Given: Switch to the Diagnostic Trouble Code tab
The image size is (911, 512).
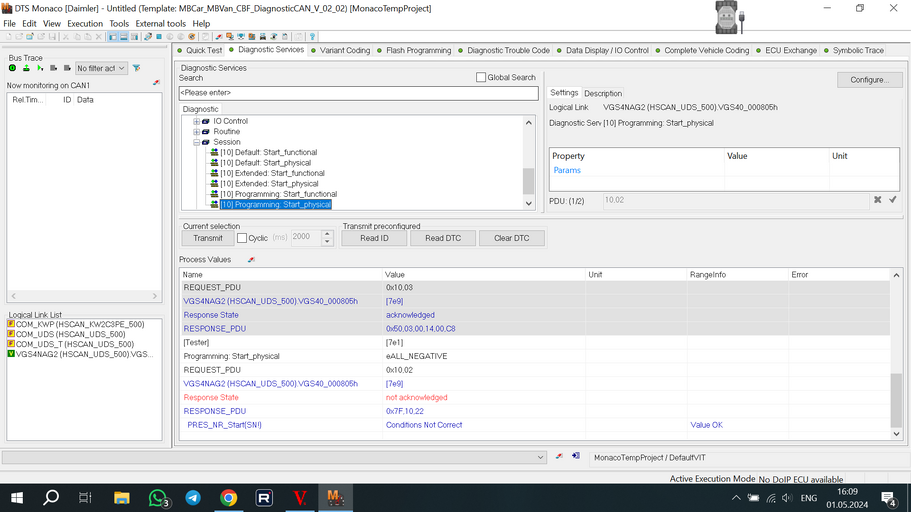Looking at the screenshot, I should point(504,51).
